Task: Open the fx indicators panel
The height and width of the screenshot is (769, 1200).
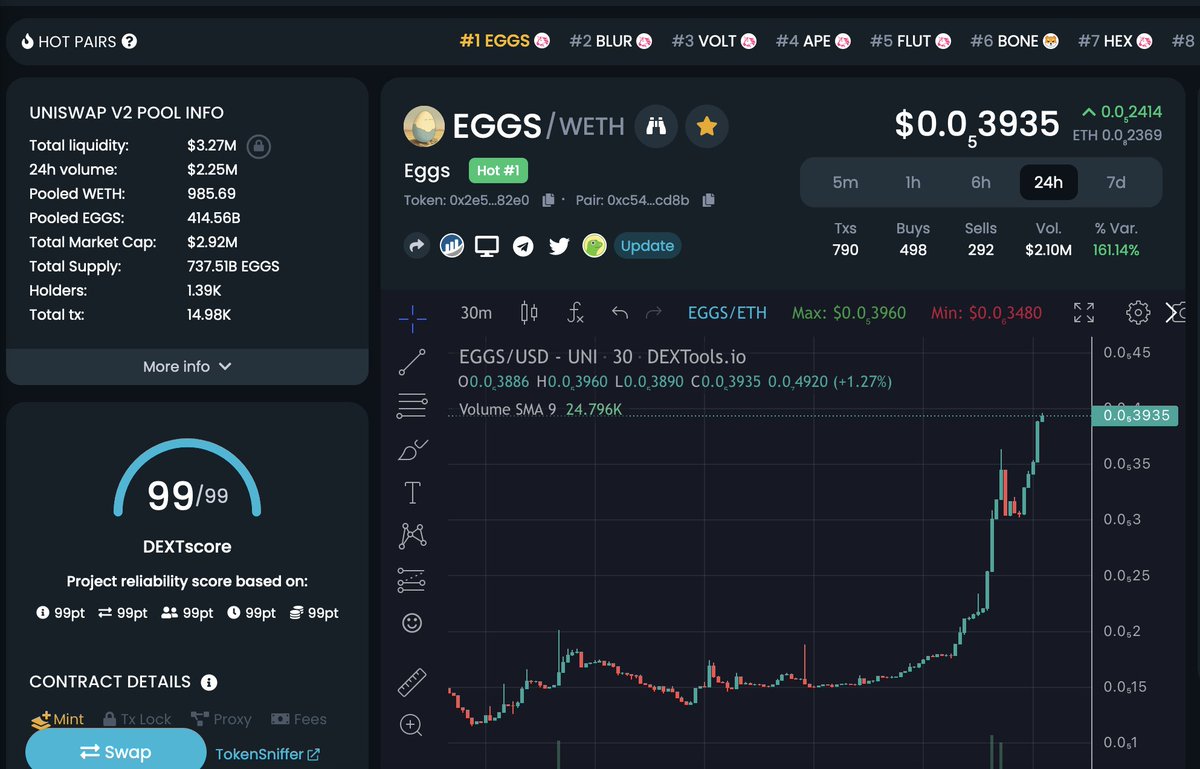Action: [575, 313]
